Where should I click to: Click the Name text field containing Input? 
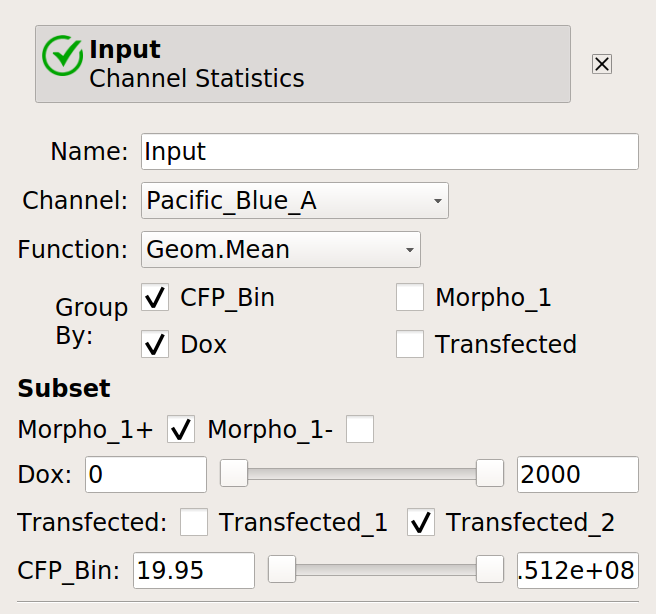pos(390,151)
